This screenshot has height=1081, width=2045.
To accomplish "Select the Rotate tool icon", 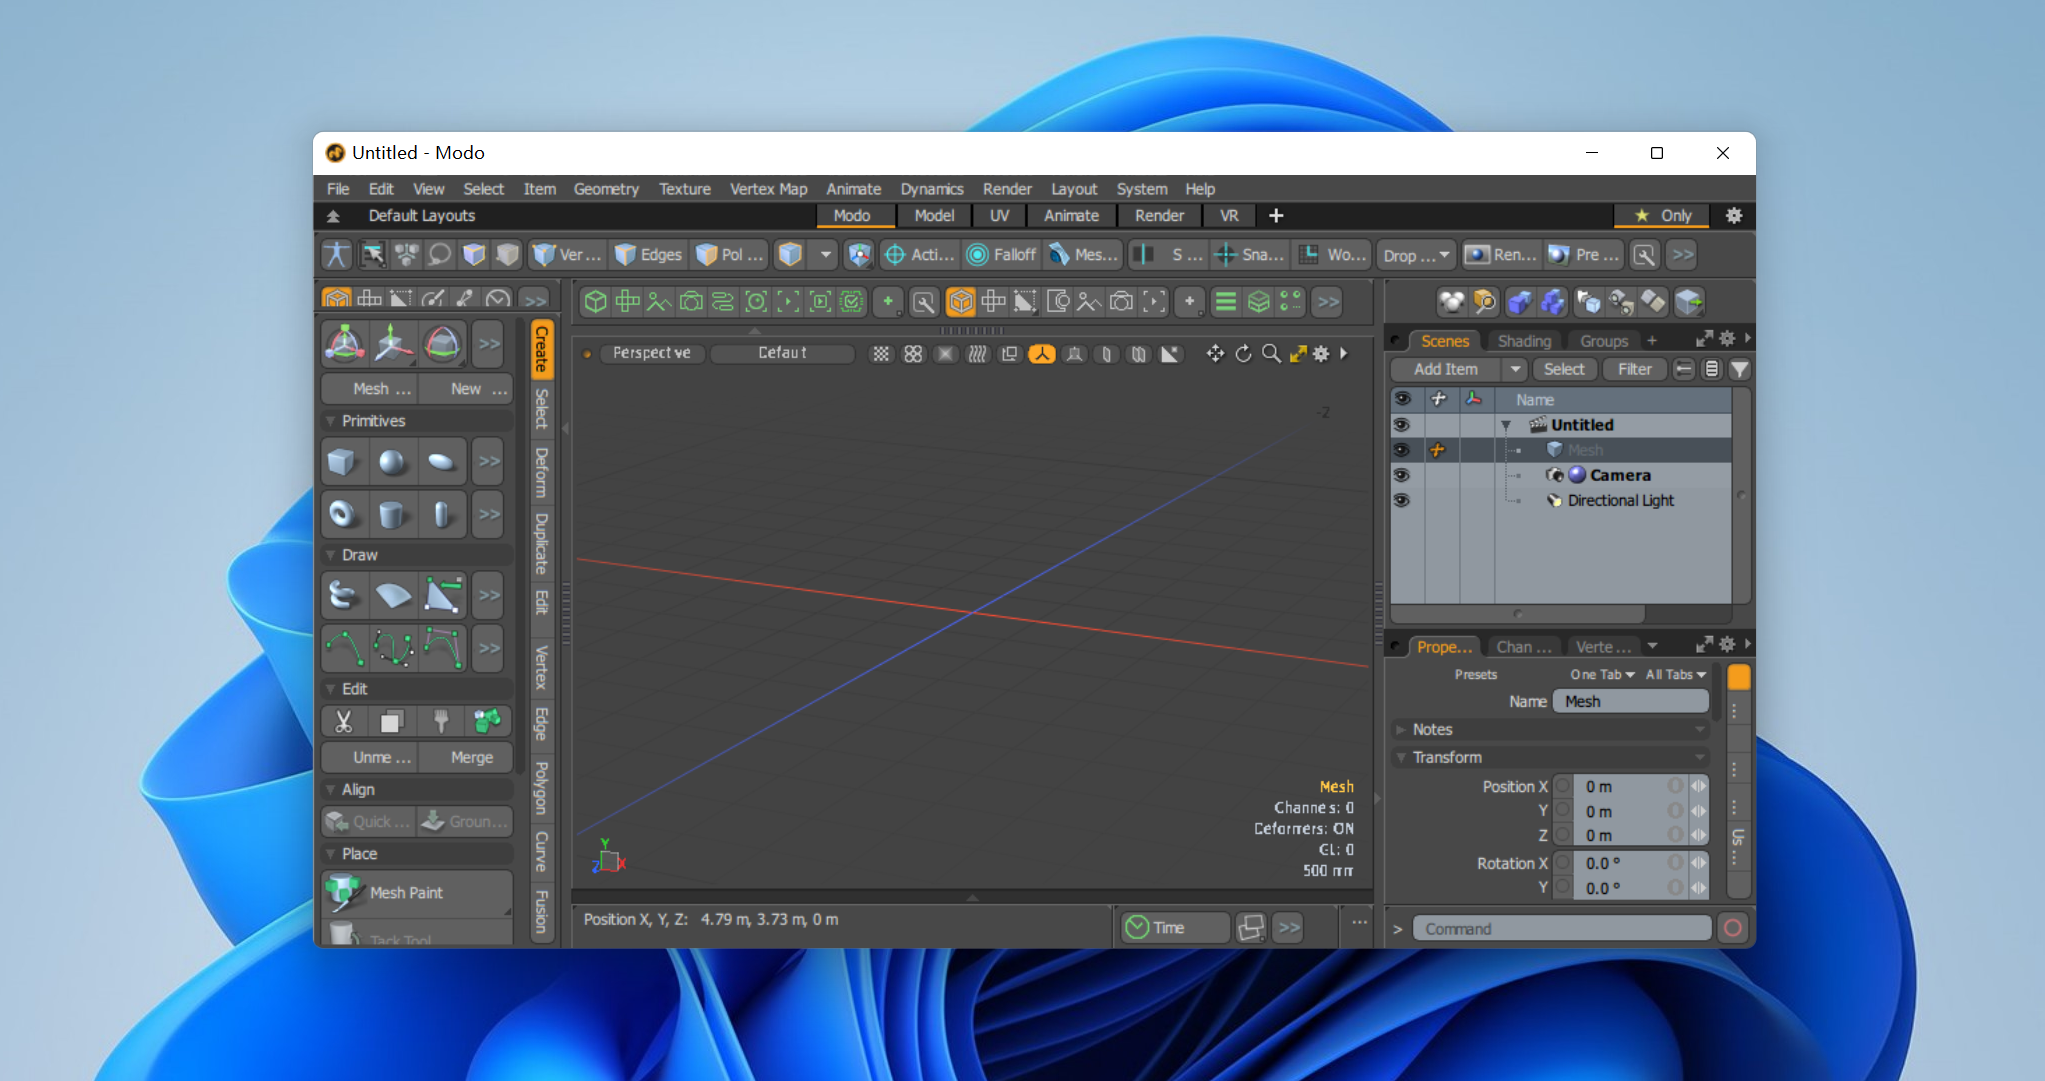I will pyautogui.click(x=441, y=344).
